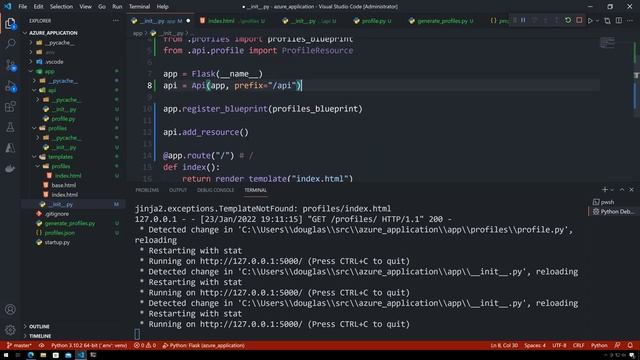Run the Python file with play icon

coord(590,21)
